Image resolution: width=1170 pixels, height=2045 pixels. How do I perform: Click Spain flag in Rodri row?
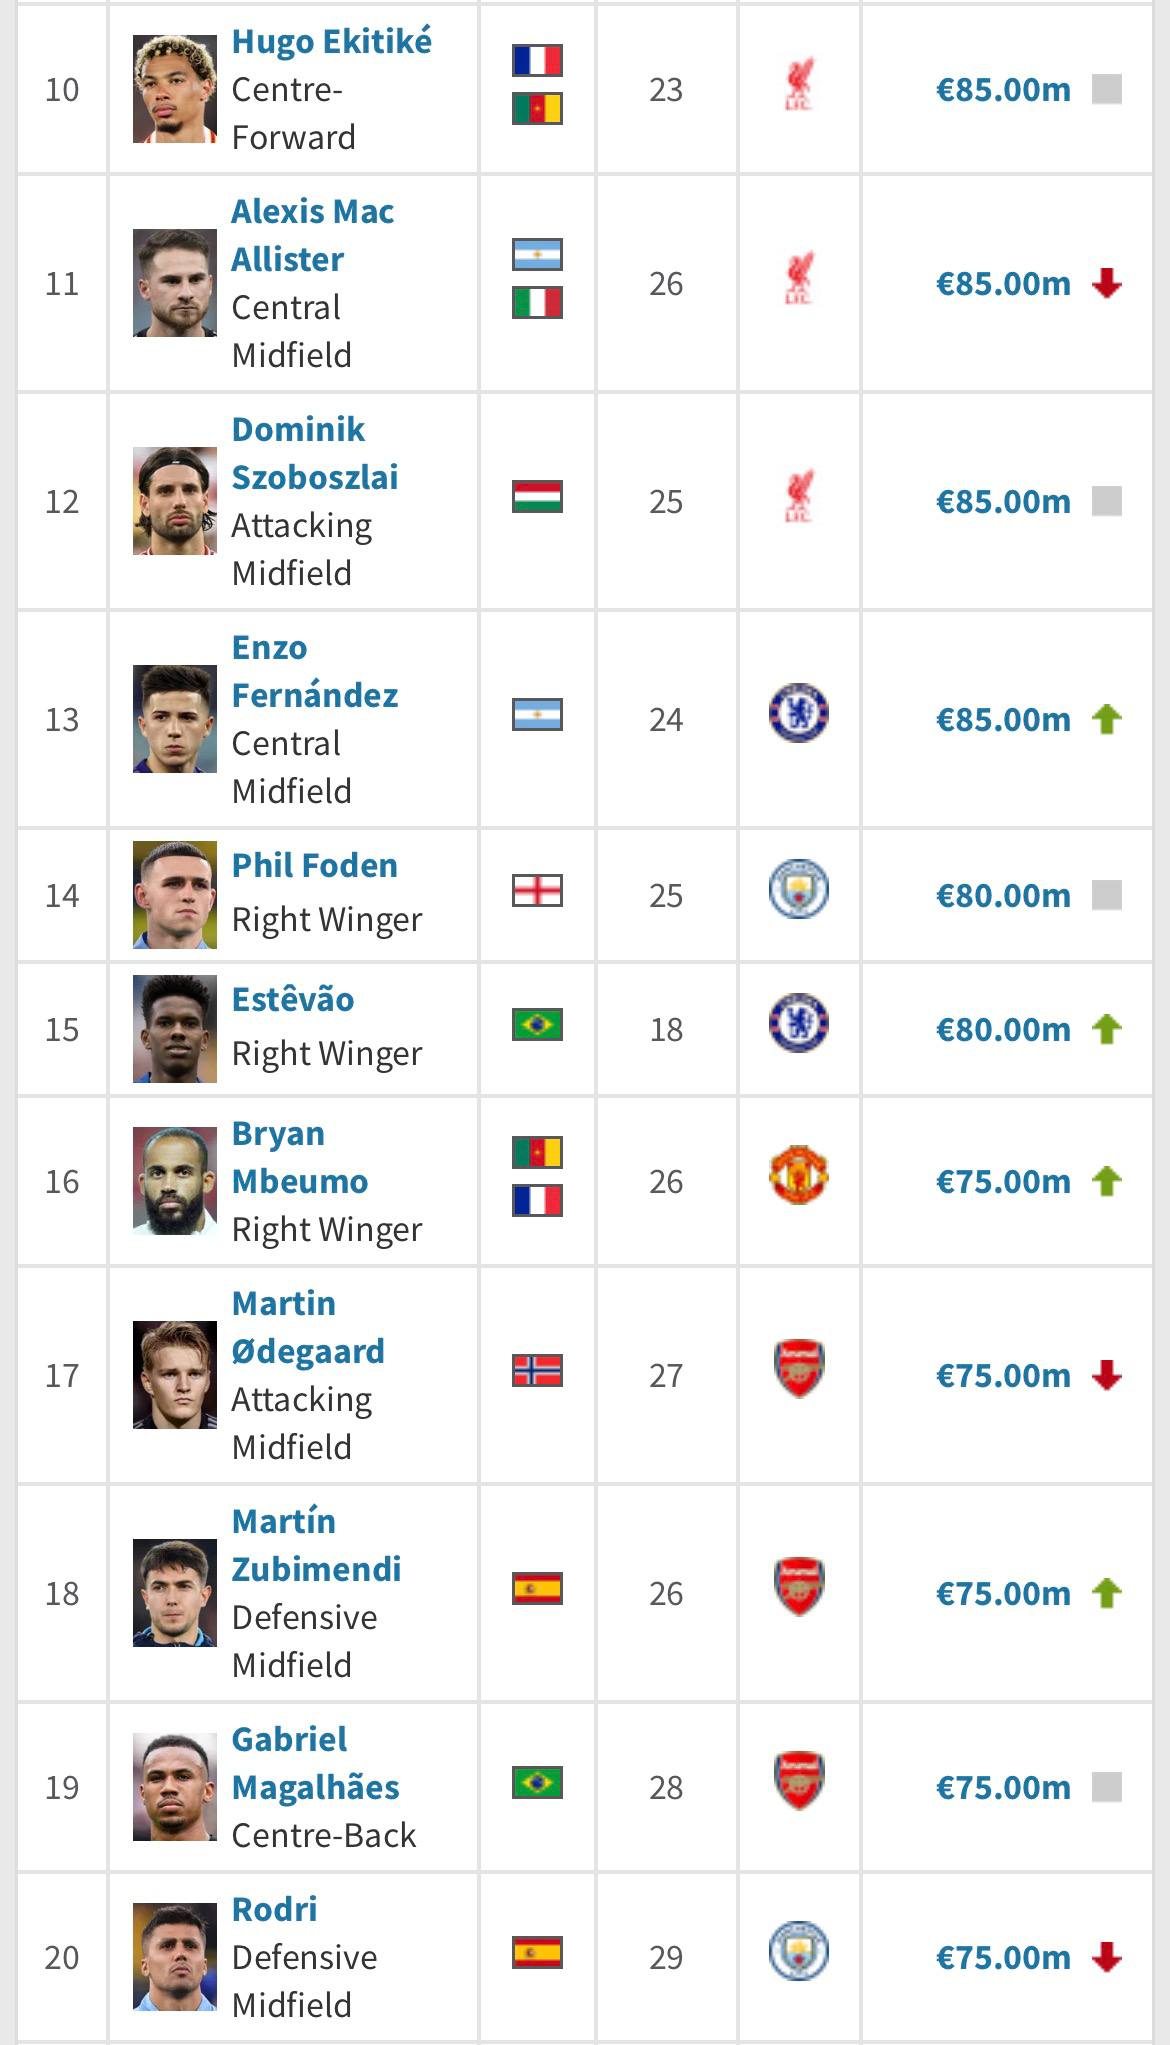[537, 1952]
